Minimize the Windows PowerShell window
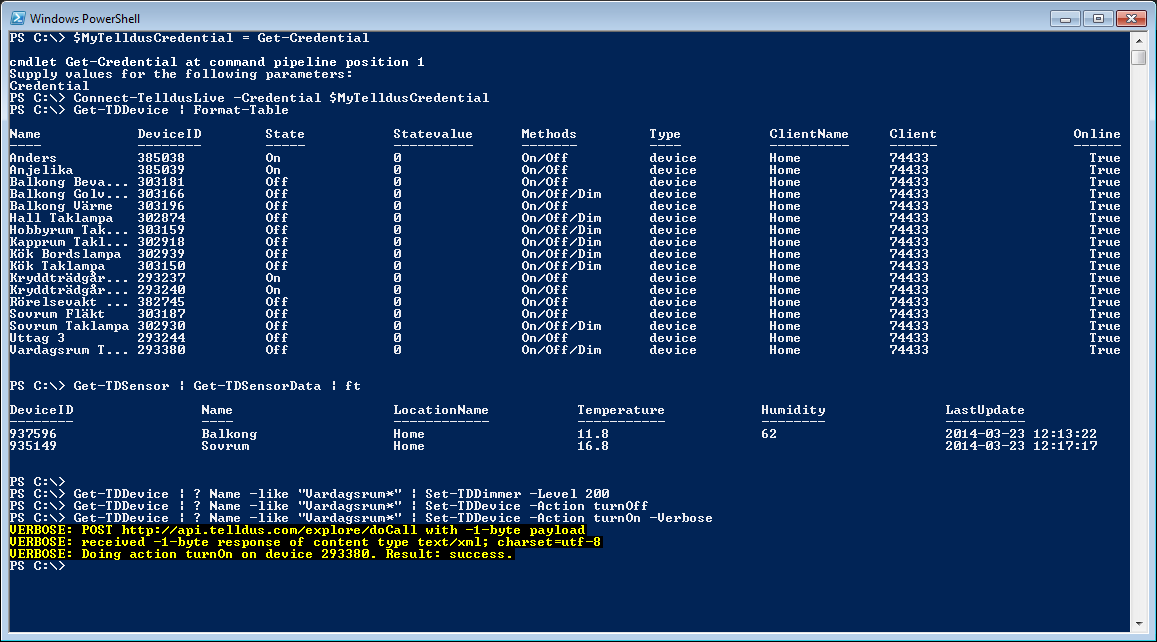Image resolution: width=1157 pixels, height=642 pixels. (1065, 18)
